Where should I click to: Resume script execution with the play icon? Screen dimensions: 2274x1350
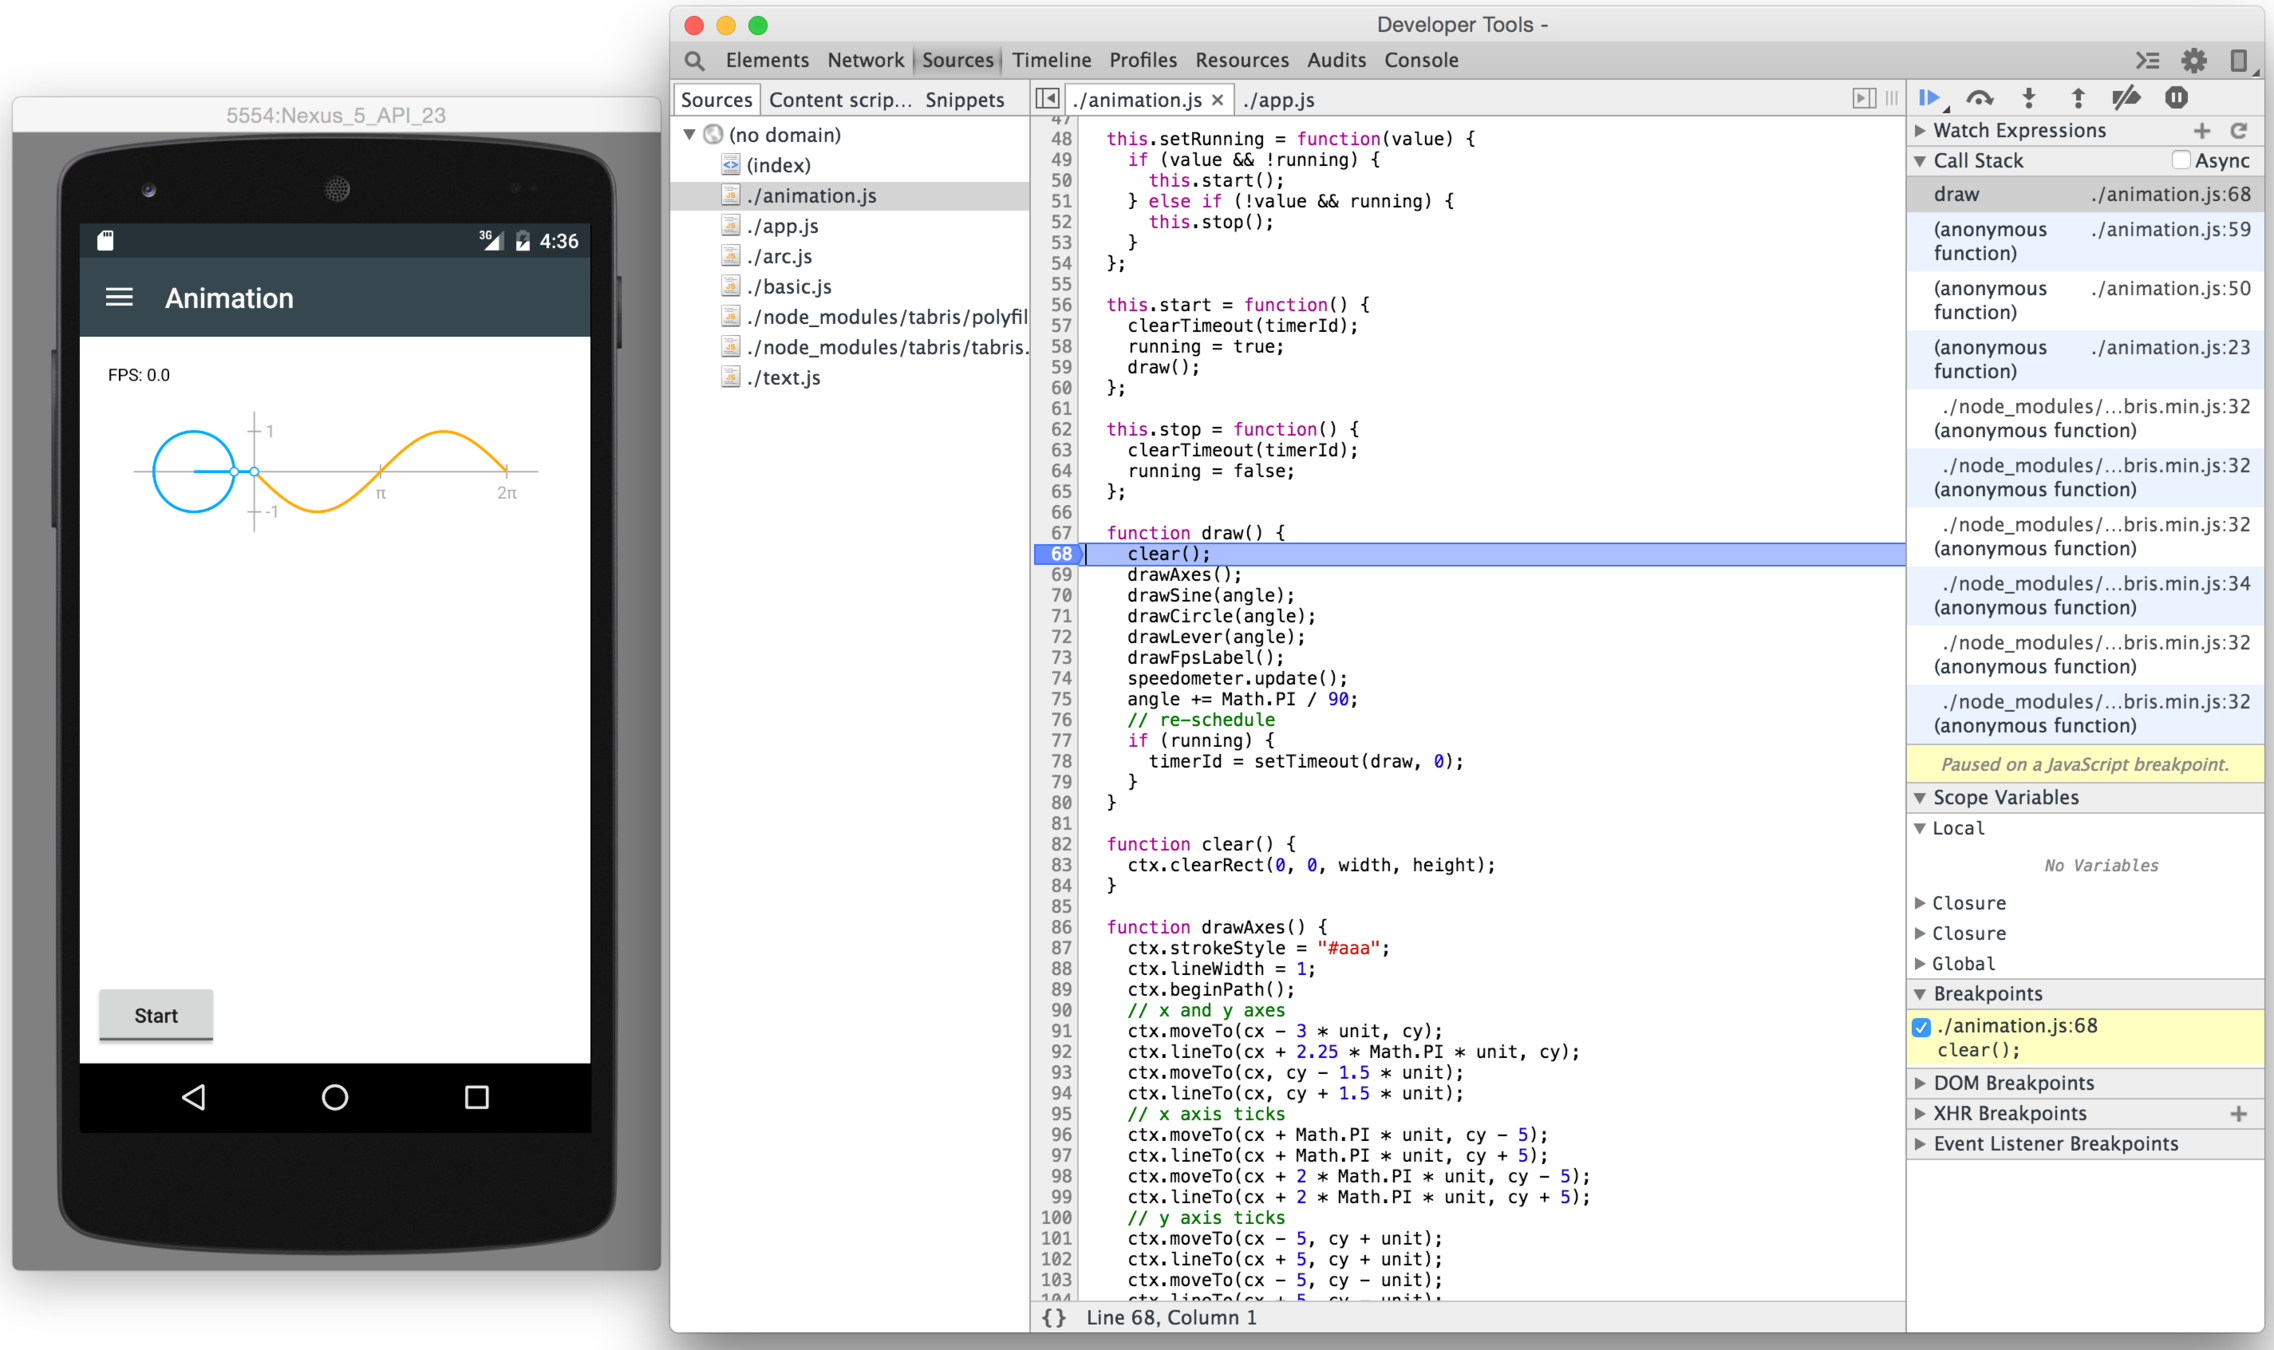[x=1929, y=98]
